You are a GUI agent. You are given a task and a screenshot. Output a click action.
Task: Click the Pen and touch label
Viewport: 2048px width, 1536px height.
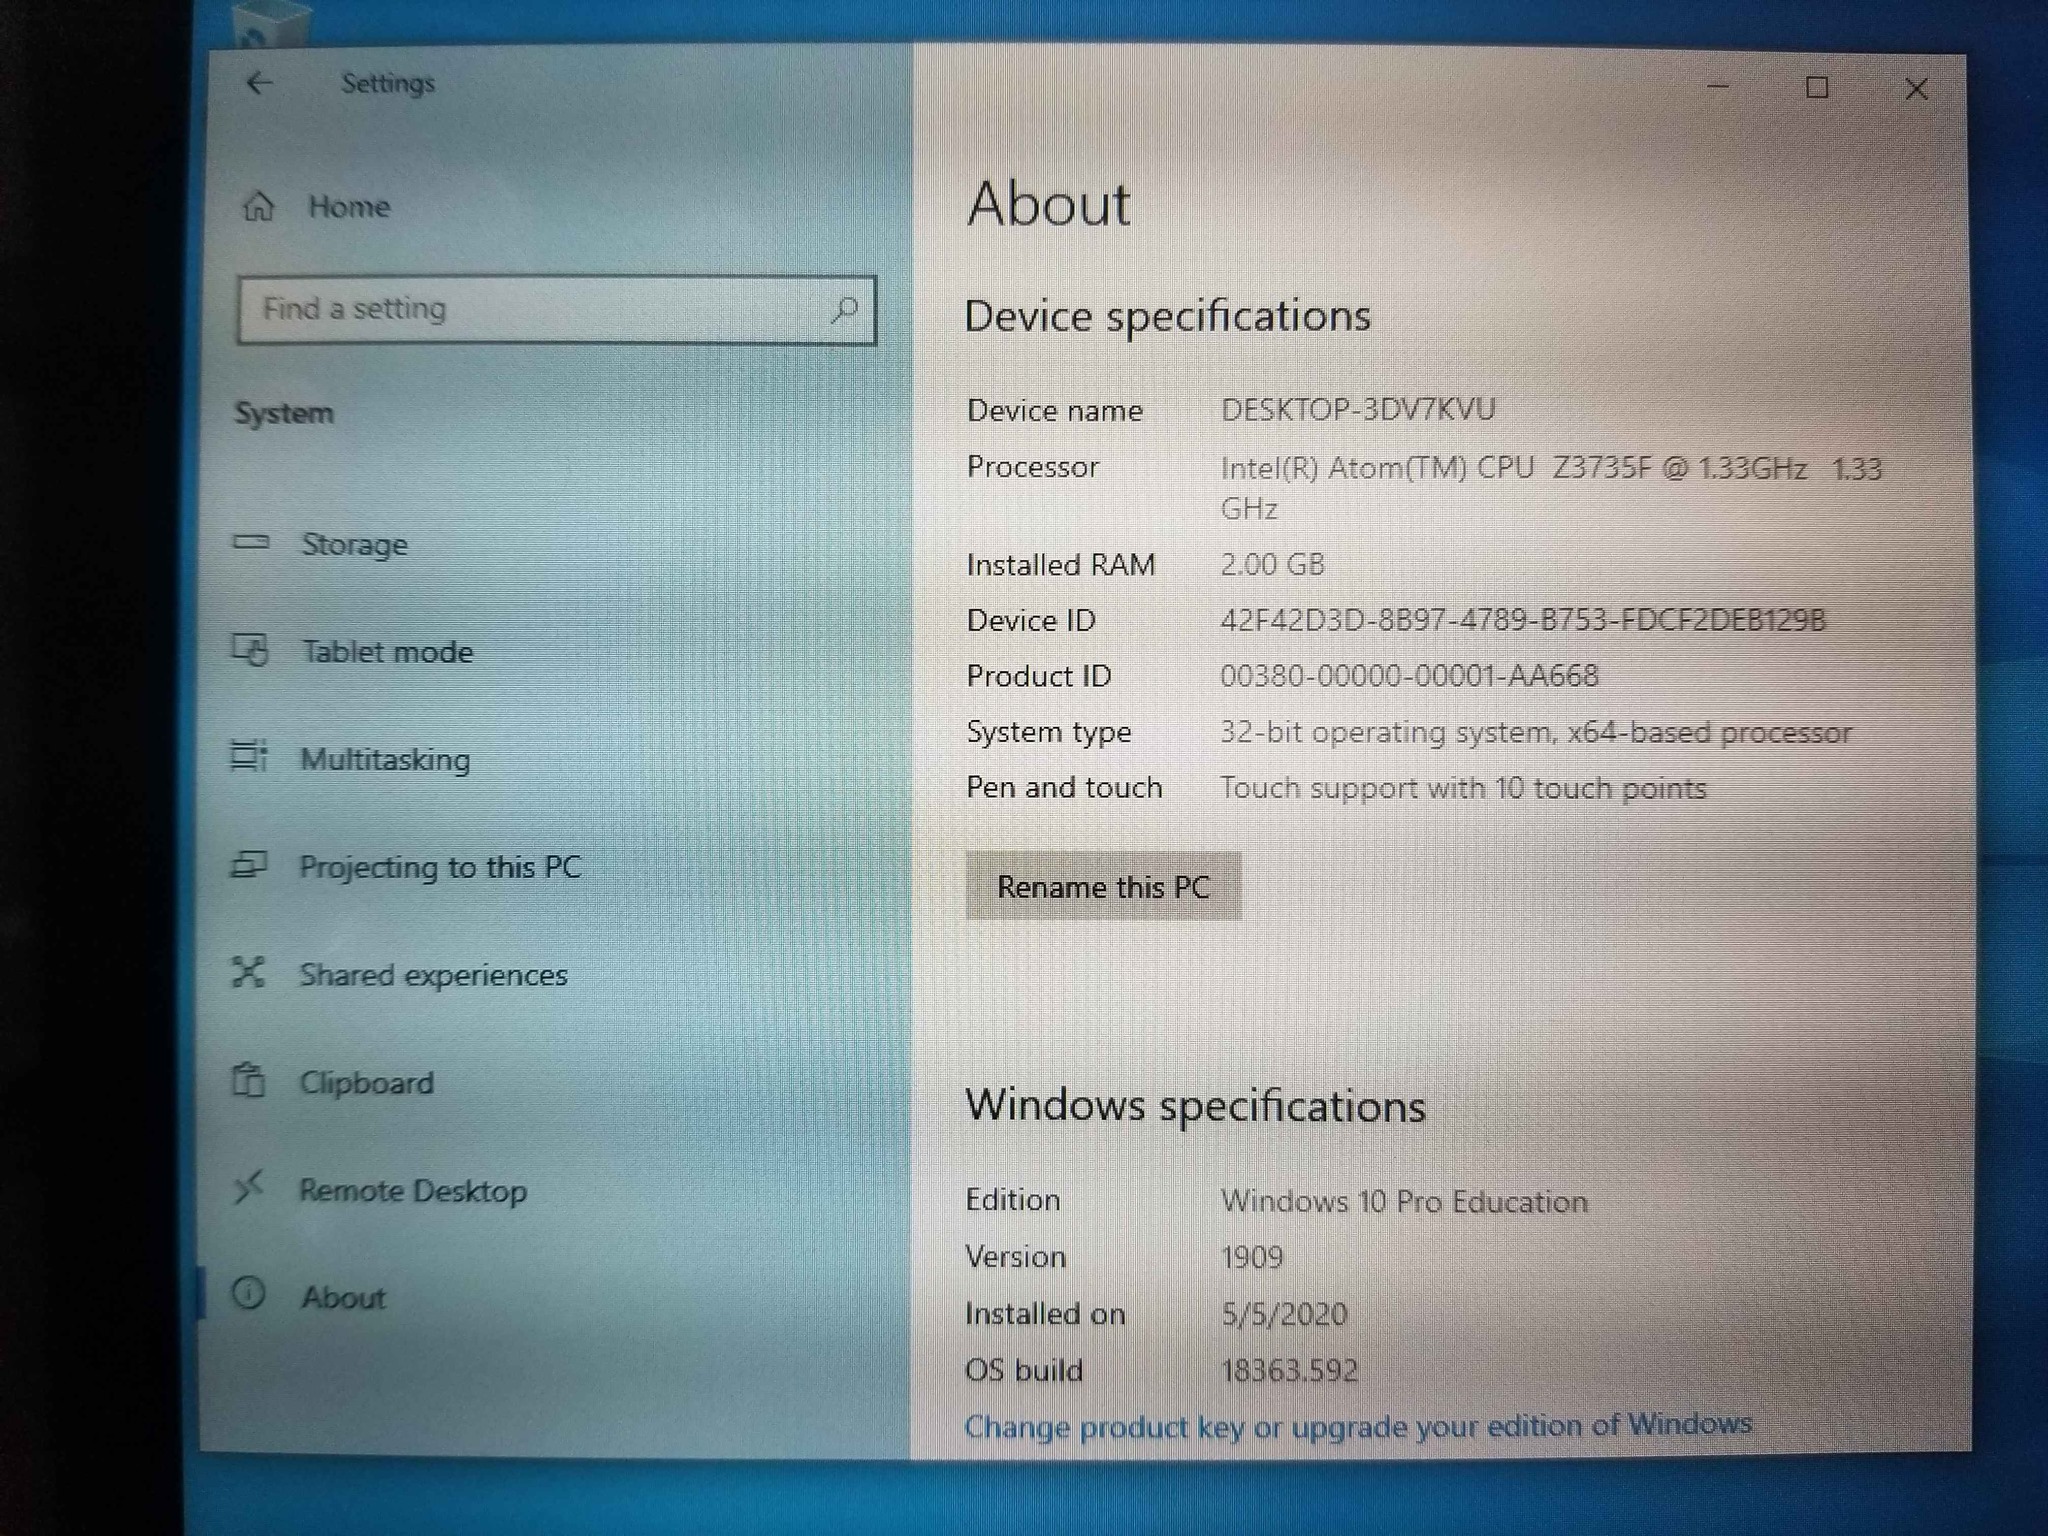pyautogui.click(x=1064, y=788)
